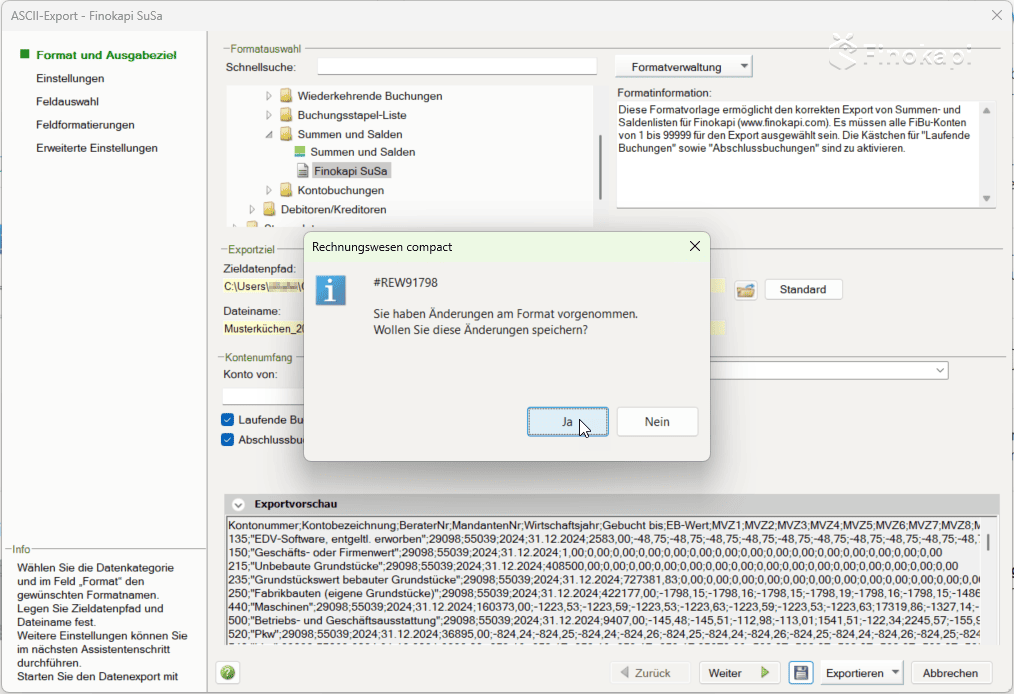This screenshot has height=694, width=1014.
Task: Expand the Kontobuchungen folder
Action: point(269,190)
